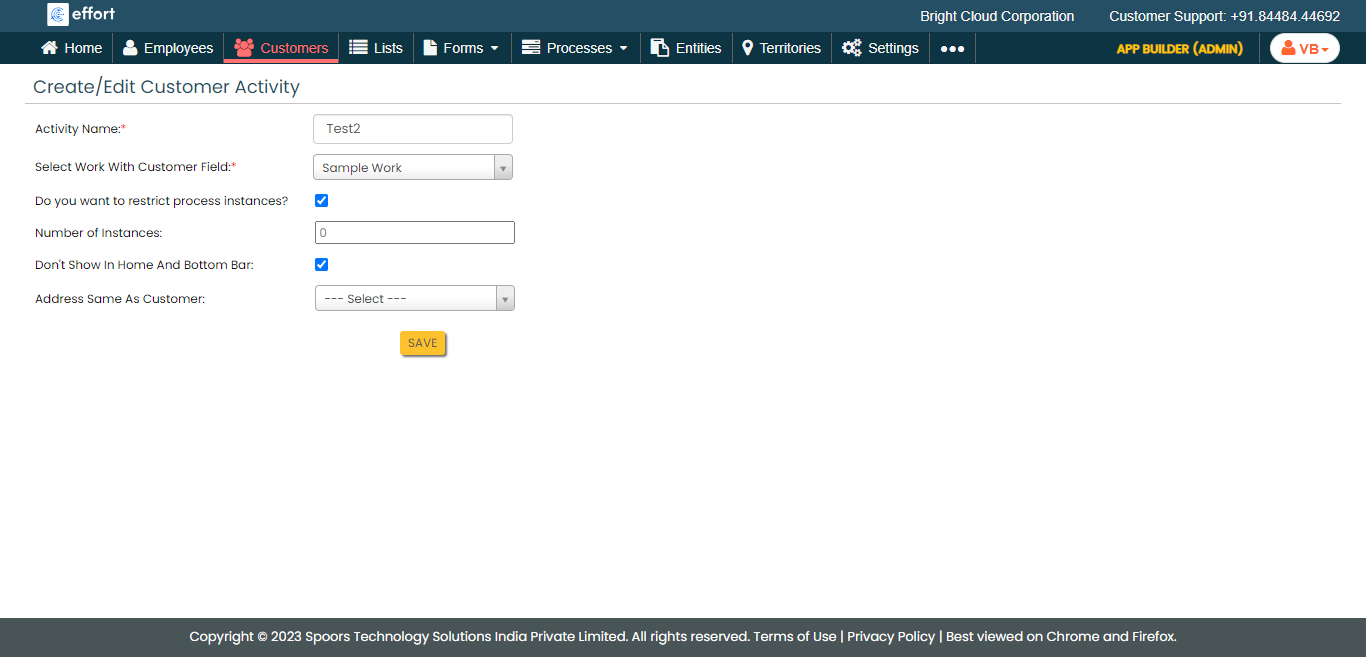Click the Settings gears icon
Screen dimensions: 1366x657
click(x=851, y=48)
